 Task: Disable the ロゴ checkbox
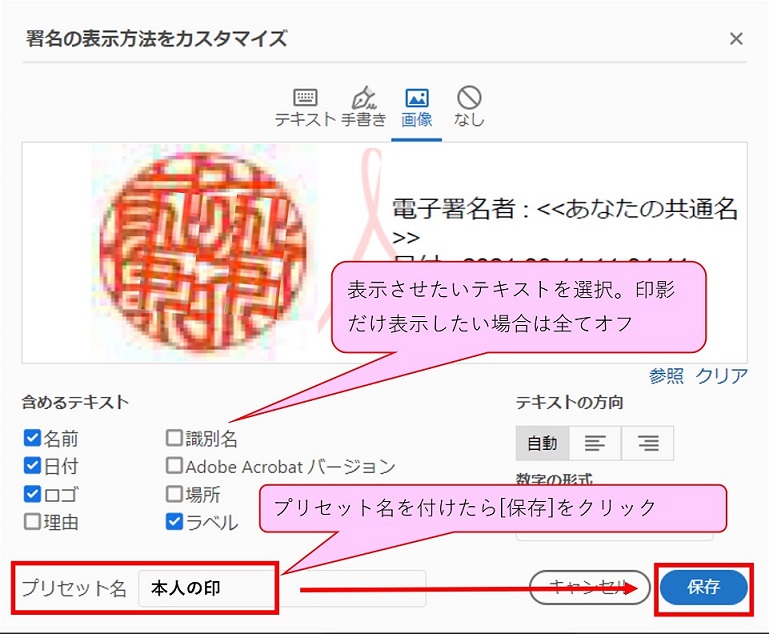[x=32, y=494]
